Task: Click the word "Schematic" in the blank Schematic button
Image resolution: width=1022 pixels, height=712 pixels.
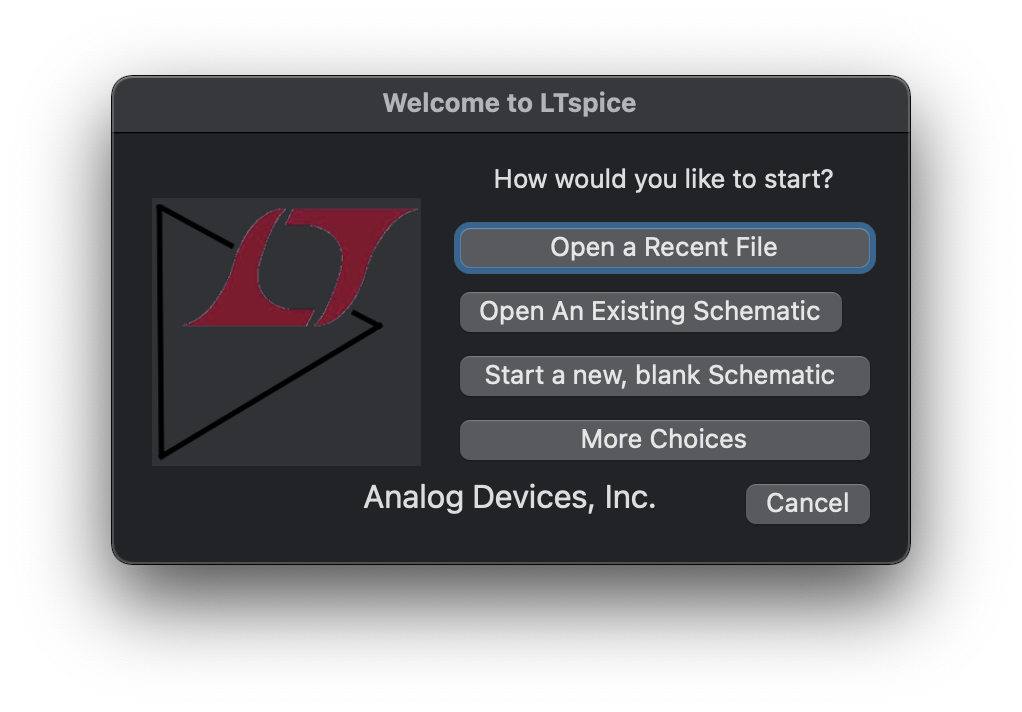Action: tap(771, 376)
